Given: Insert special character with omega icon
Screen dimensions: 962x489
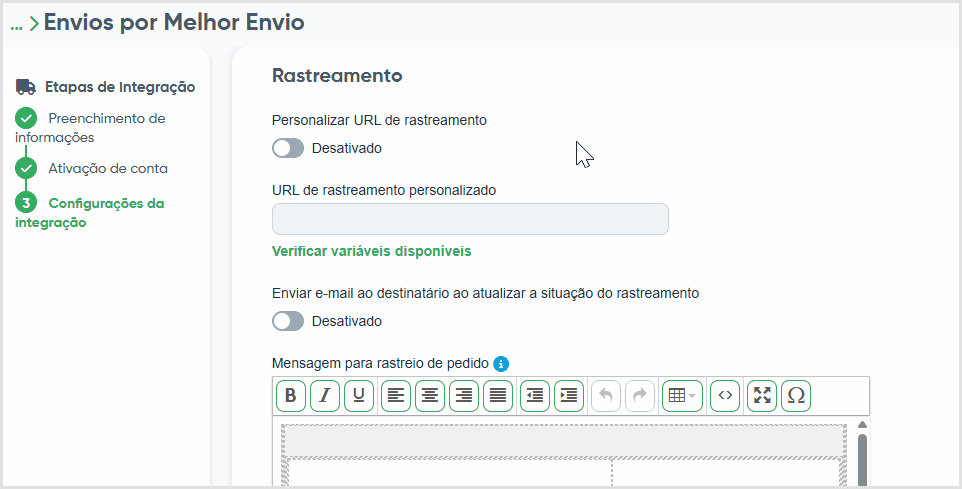Looking at the screenshot, I should coord(796,396).
